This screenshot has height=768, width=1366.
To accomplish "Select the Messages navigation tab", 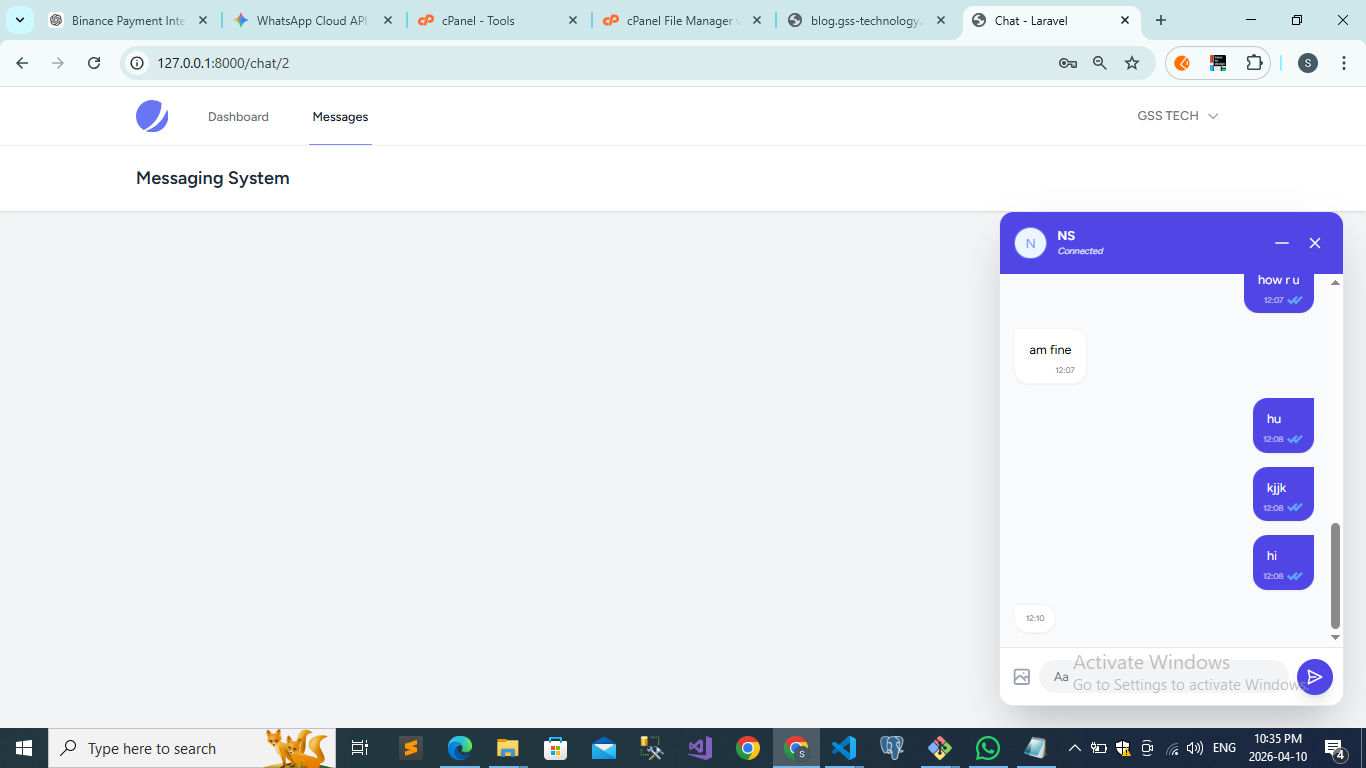I will point(340,117).
